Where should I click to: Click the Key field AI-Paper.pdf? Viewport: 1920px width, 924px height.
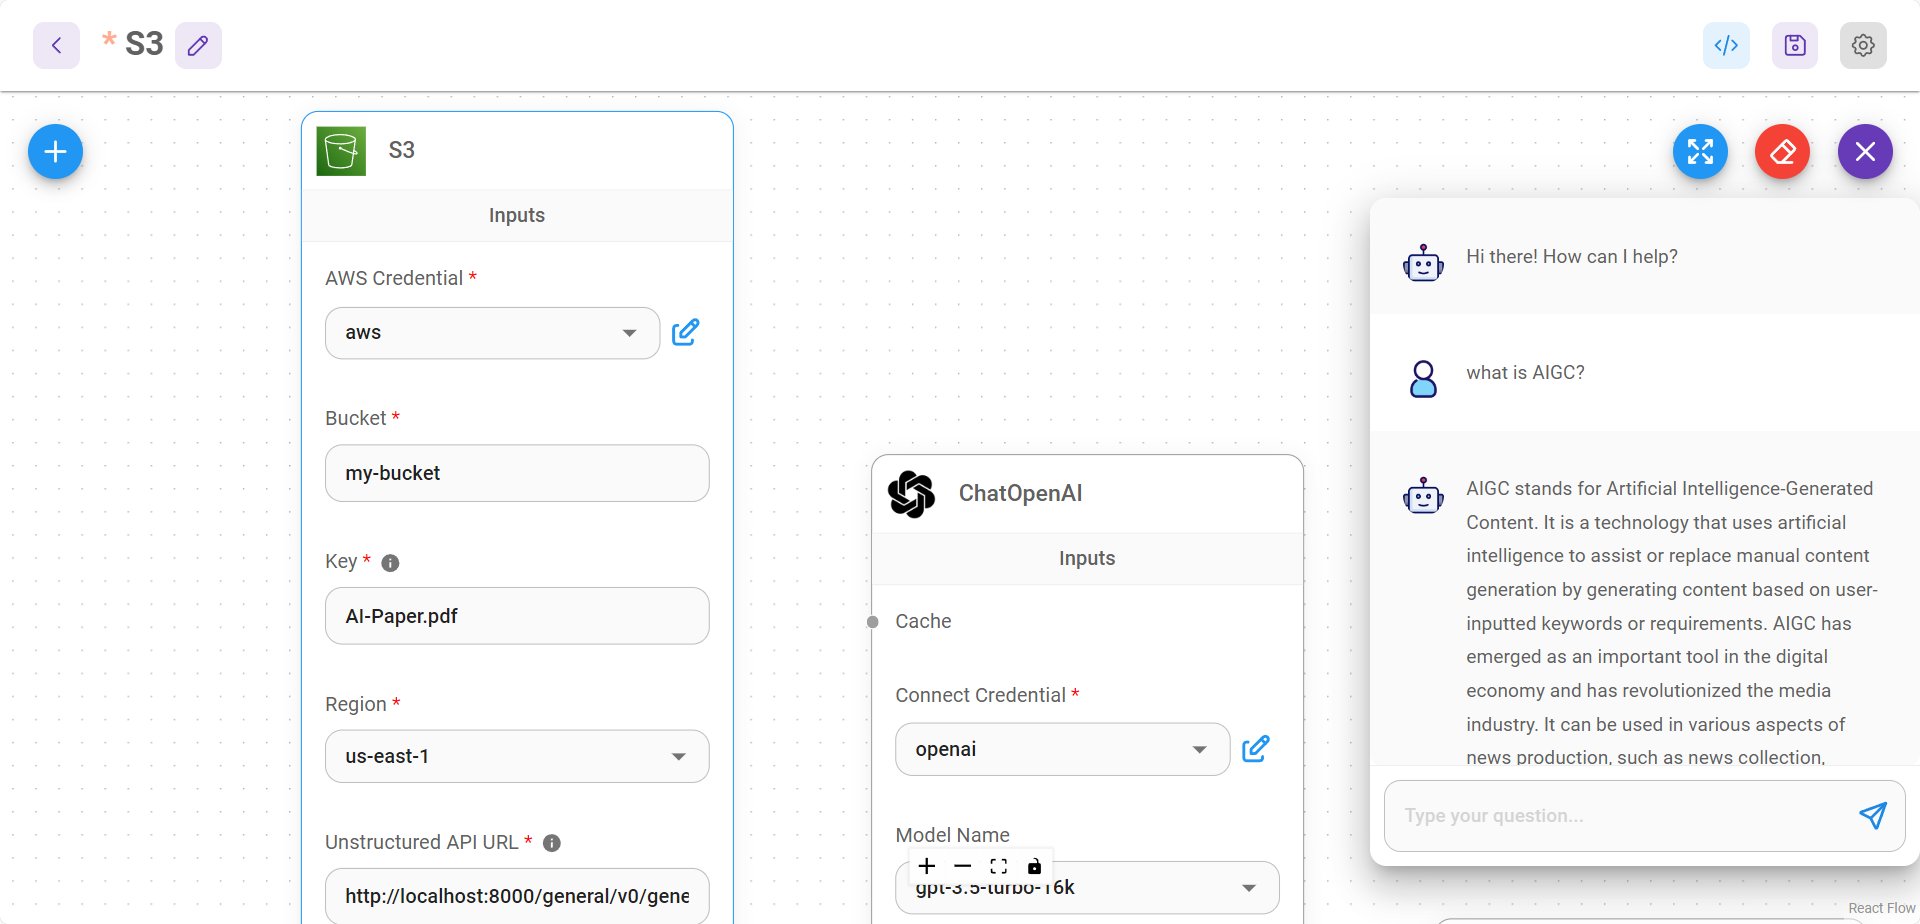point(517,616)
